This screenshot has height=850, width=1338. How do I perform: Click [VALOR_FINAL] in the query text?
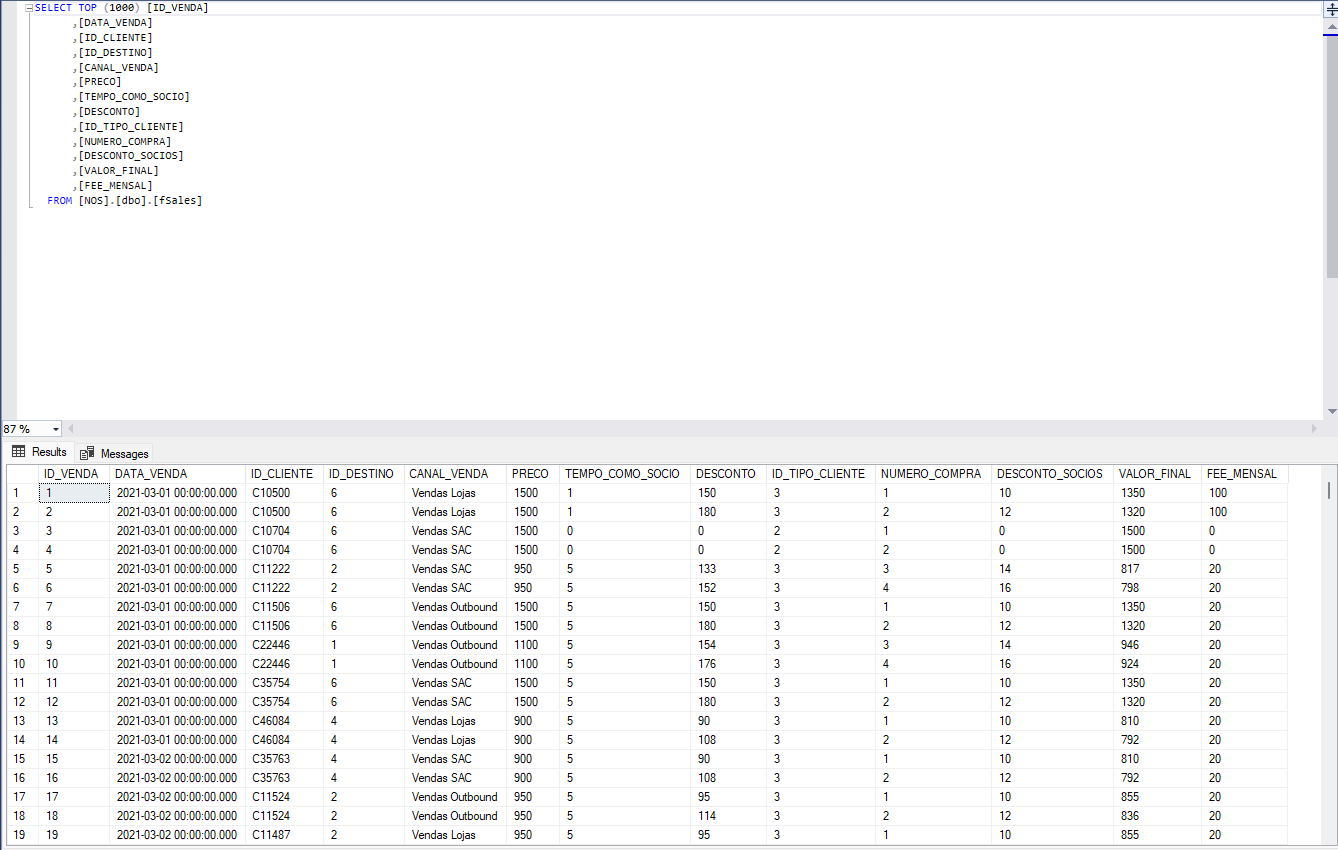click(x=118, y=171)
